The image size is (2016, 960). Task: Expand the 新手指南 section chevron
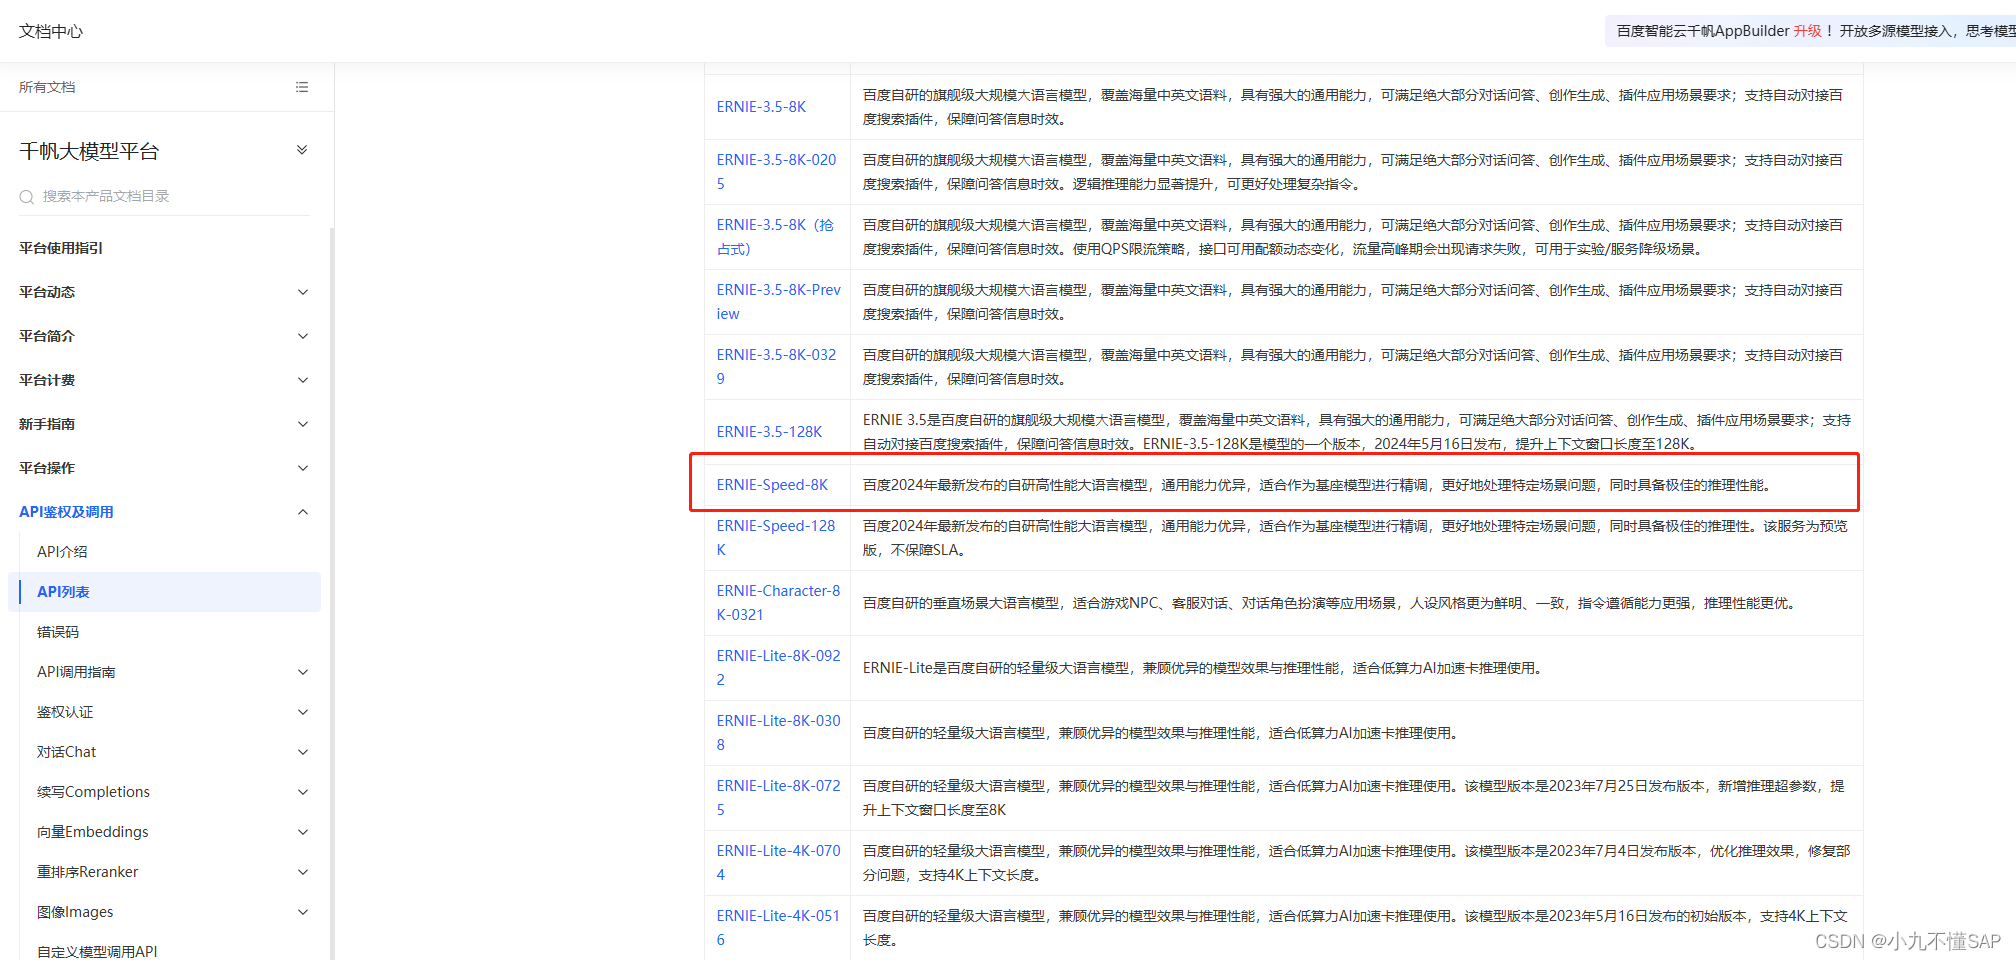tap(303, 424)
